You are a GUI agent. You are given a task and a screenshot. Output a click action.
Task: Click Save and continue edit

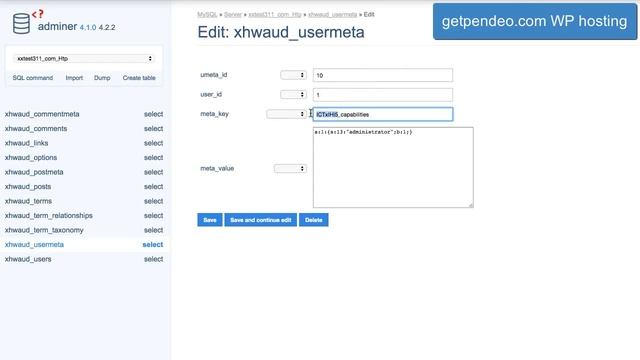pyautogui.click(x=261, y=220)
